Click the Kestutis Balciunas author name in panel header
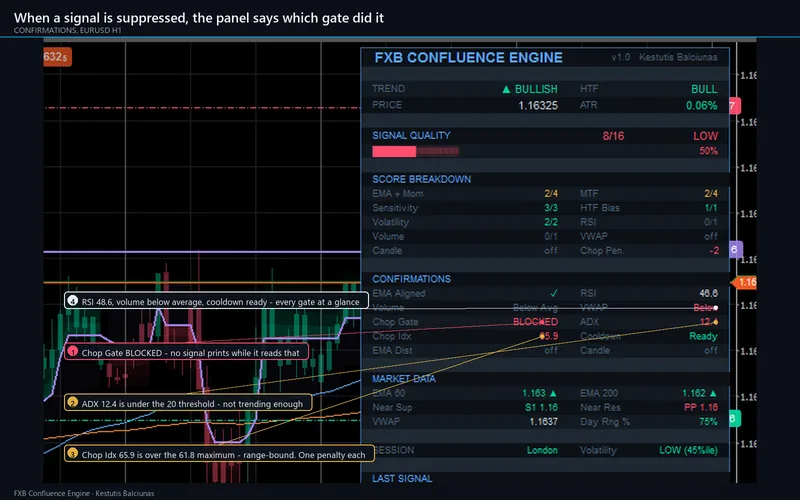 pos(678,57)
